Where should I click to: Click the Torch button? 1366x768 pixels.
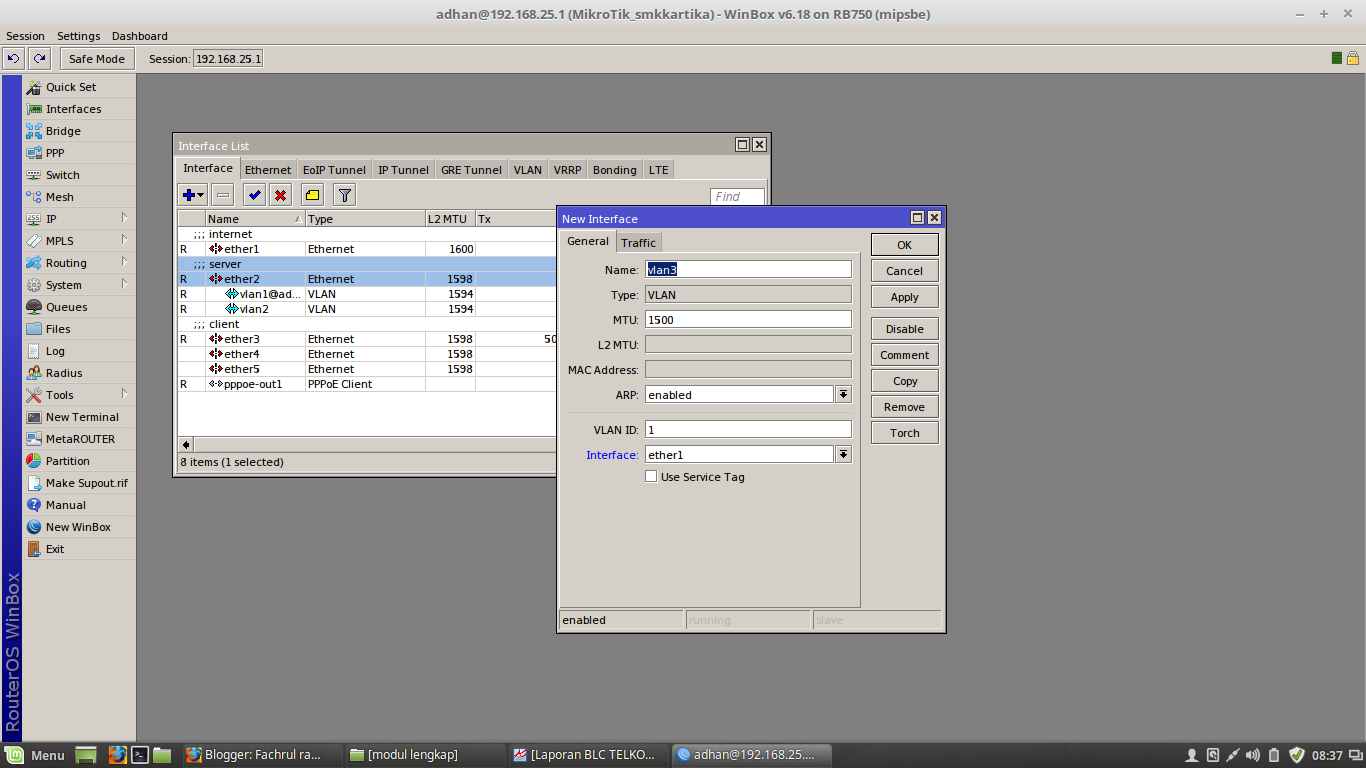coord(904,433)
